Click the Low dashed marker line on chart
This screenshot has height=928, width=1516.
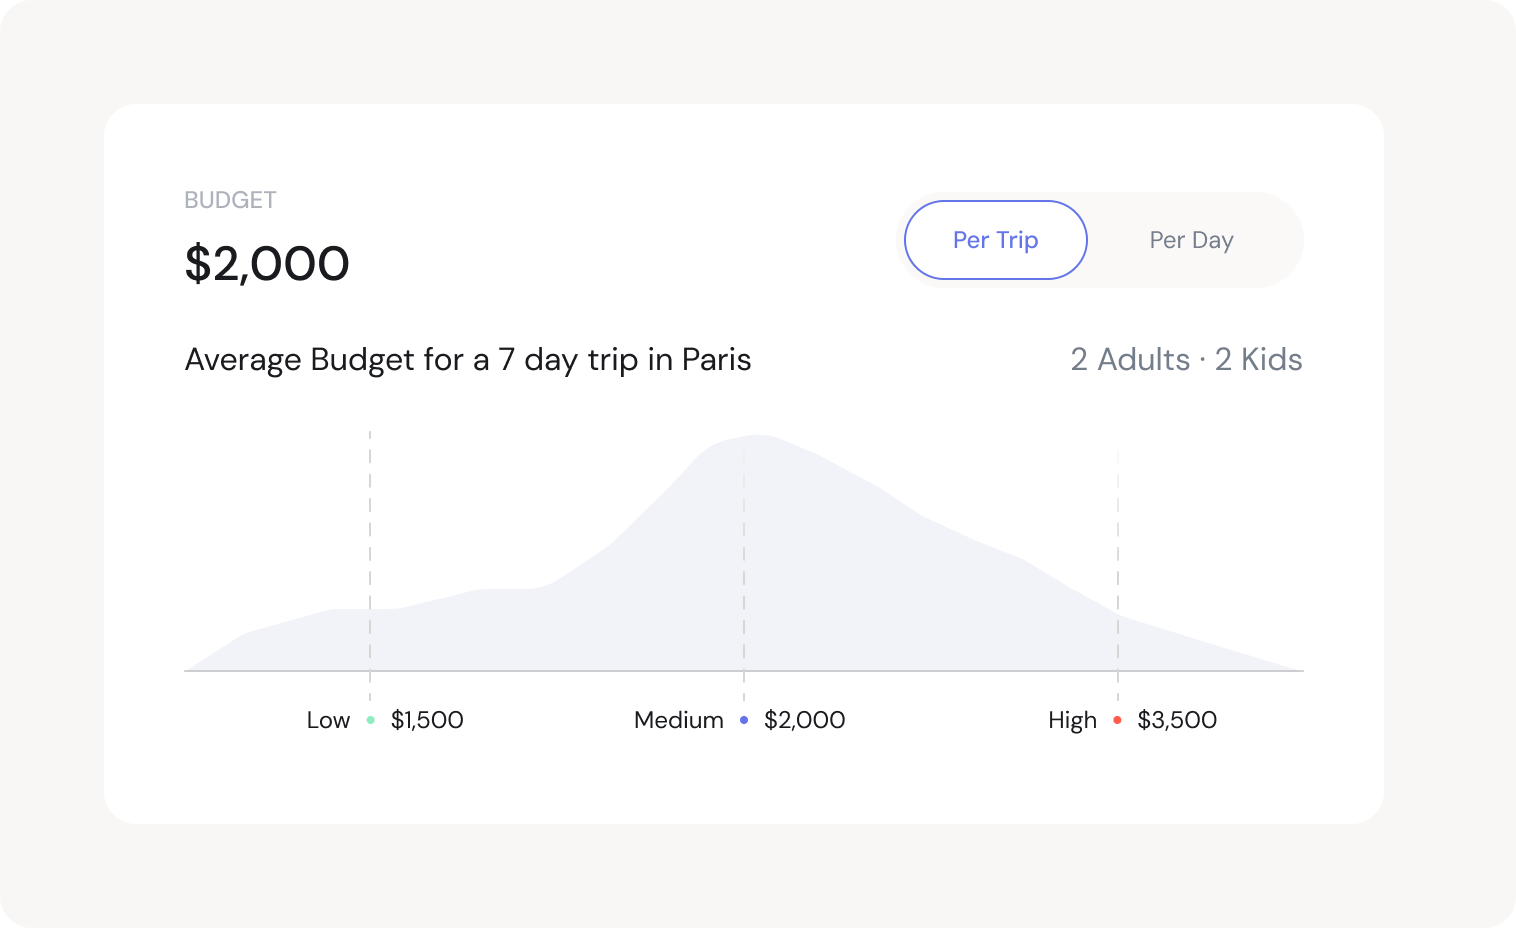coord(370,520)
